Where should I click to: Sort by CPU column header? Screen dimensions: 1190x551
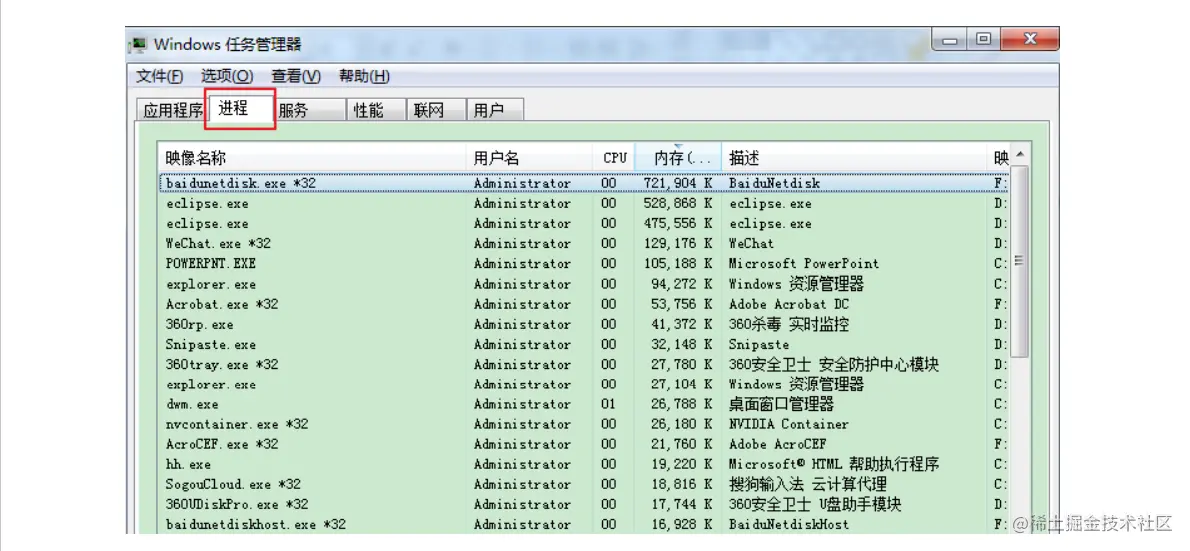click(x=615, y=158)
